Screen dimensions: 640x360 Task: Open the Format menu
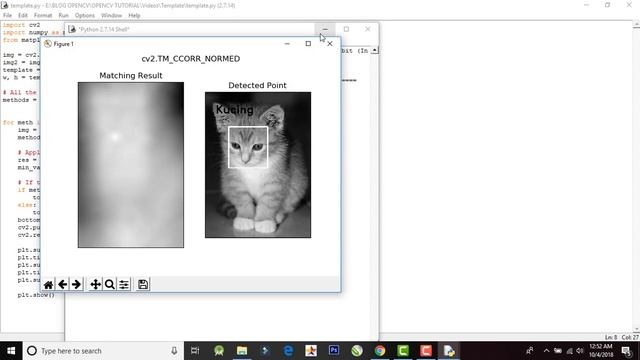[x=43, y=16]
